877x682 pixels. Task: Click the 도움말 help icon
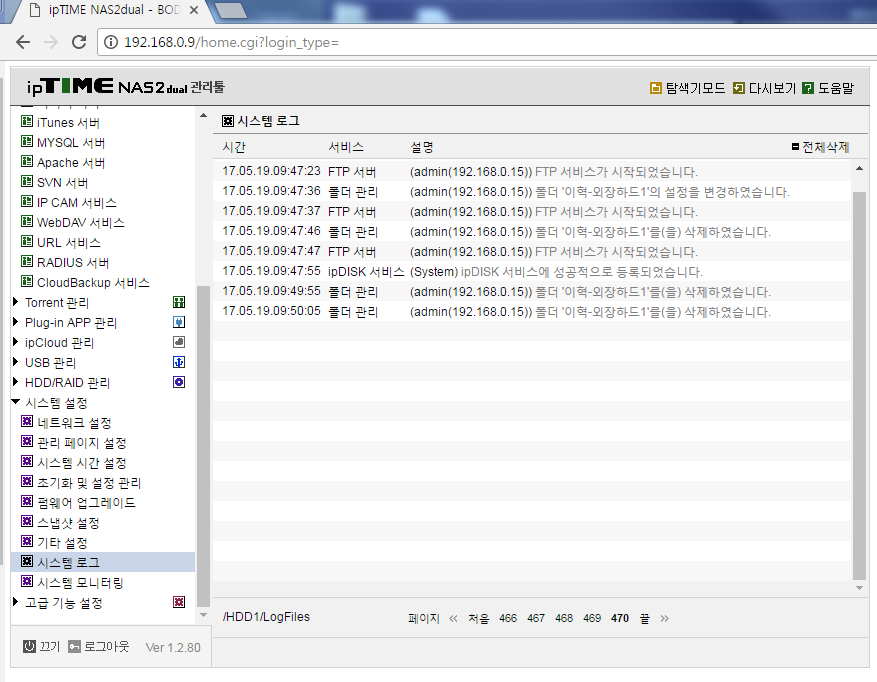point(808,88)
